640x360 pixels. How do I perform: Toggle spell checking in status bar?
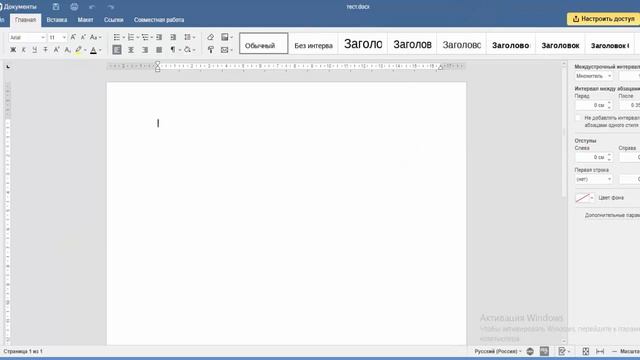pyautogui.click(x=544, y=351)
